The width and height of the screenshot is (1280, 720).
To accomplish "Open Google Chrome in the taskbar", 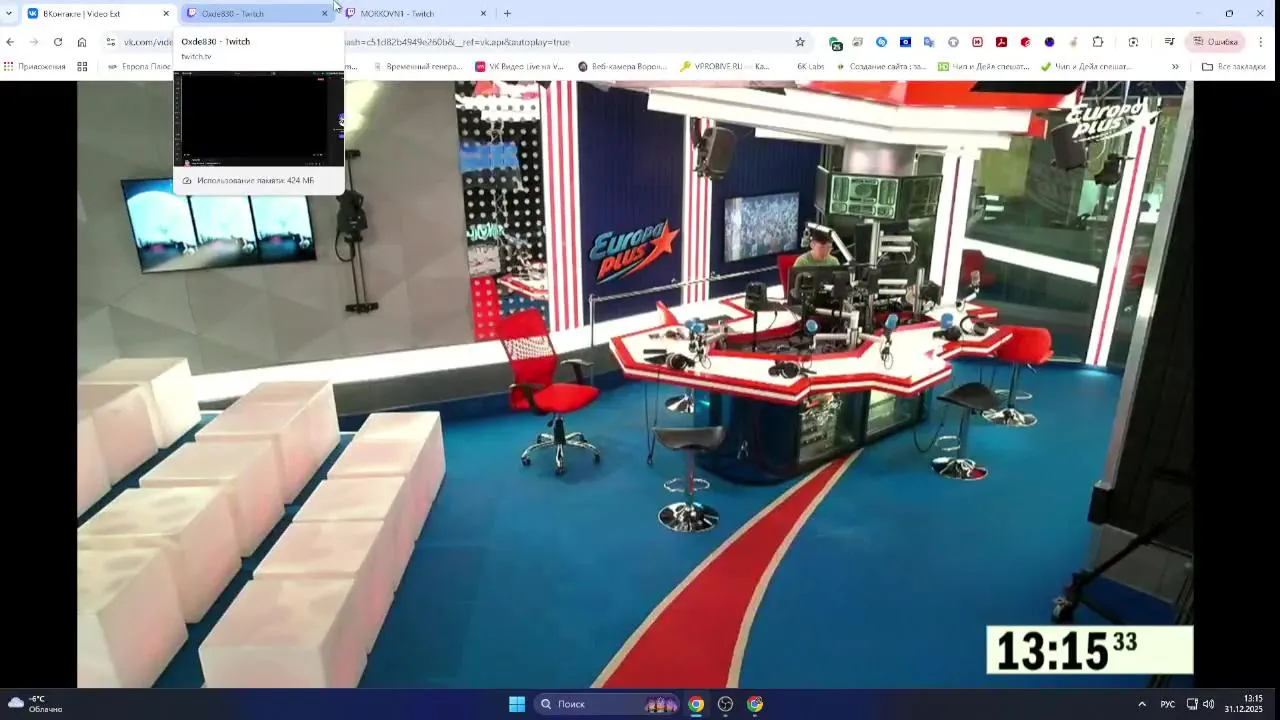I will [696, 704].
